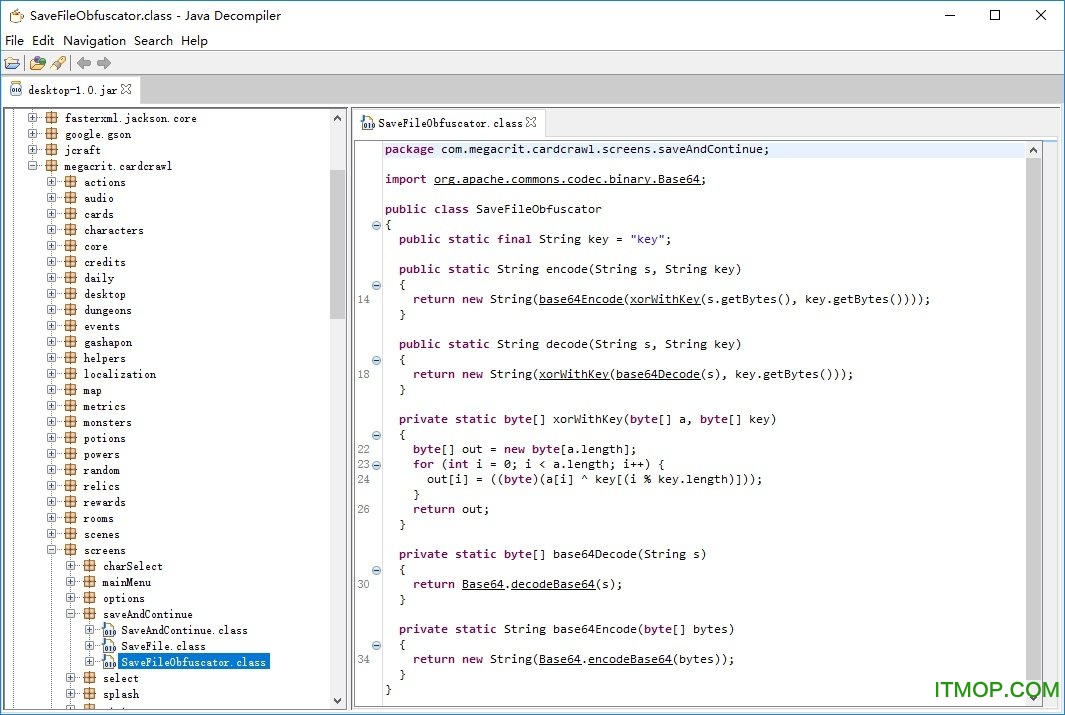Collapse the screens package node
Screen dimensions: 1065x715
pyautogui.click(x=51, y=550)
